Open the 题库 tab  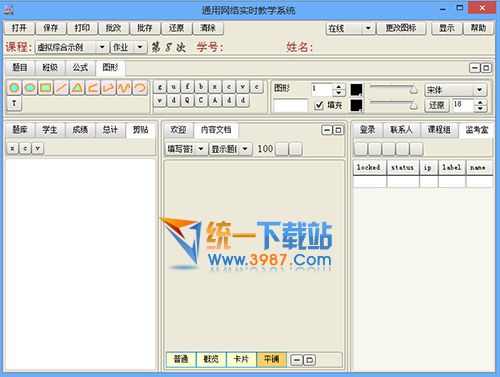20,130
